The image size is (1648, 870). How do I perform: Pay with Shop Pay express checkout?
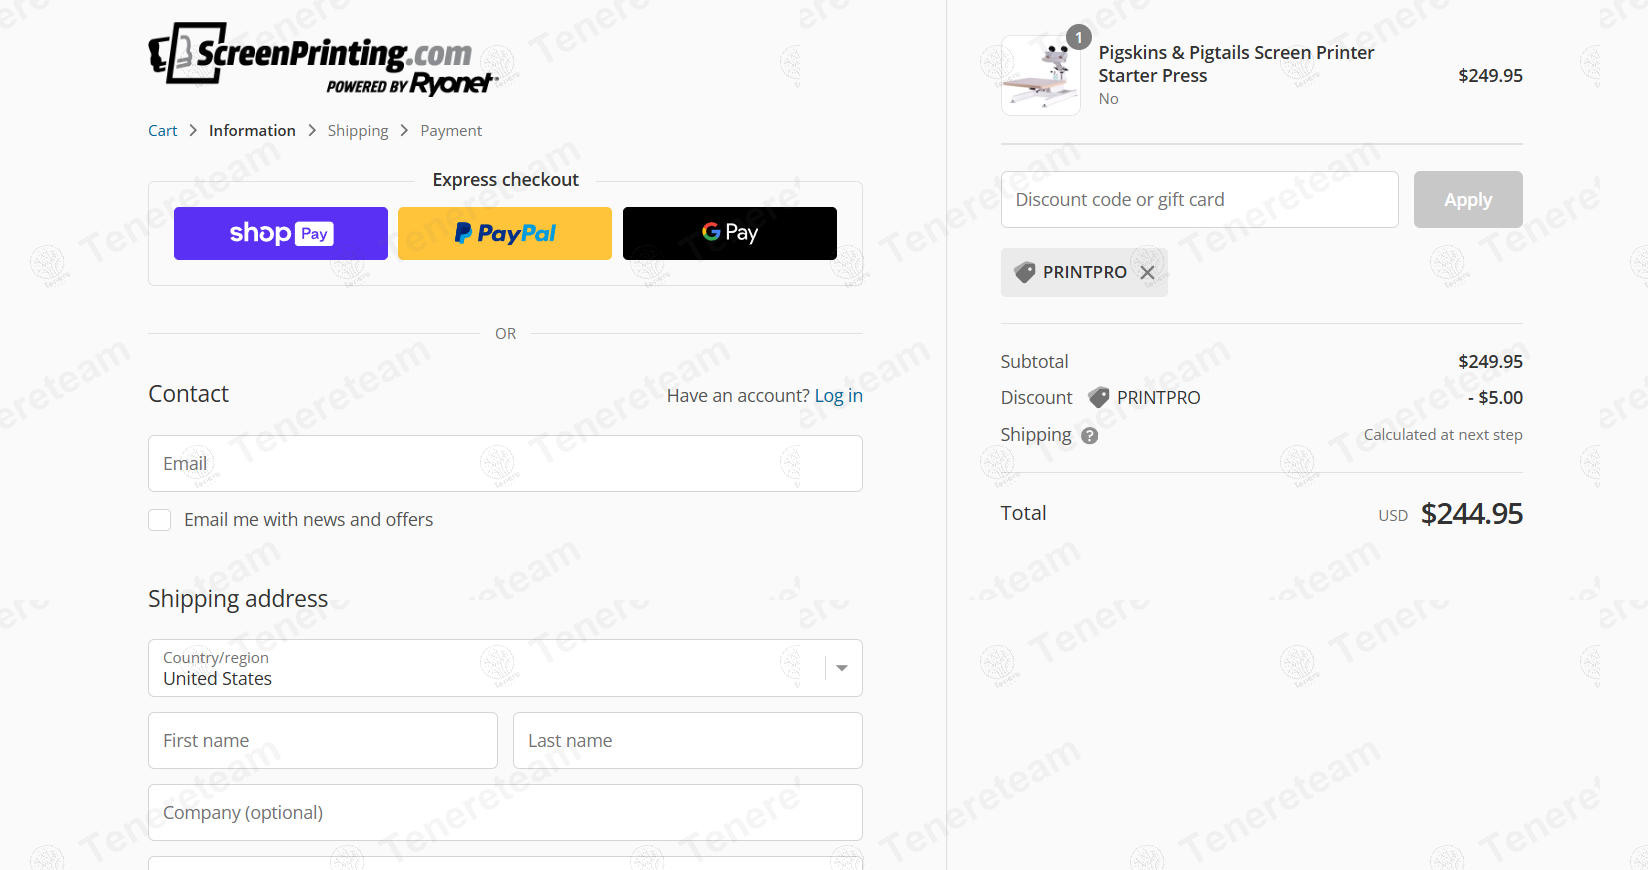pos(281,233)
